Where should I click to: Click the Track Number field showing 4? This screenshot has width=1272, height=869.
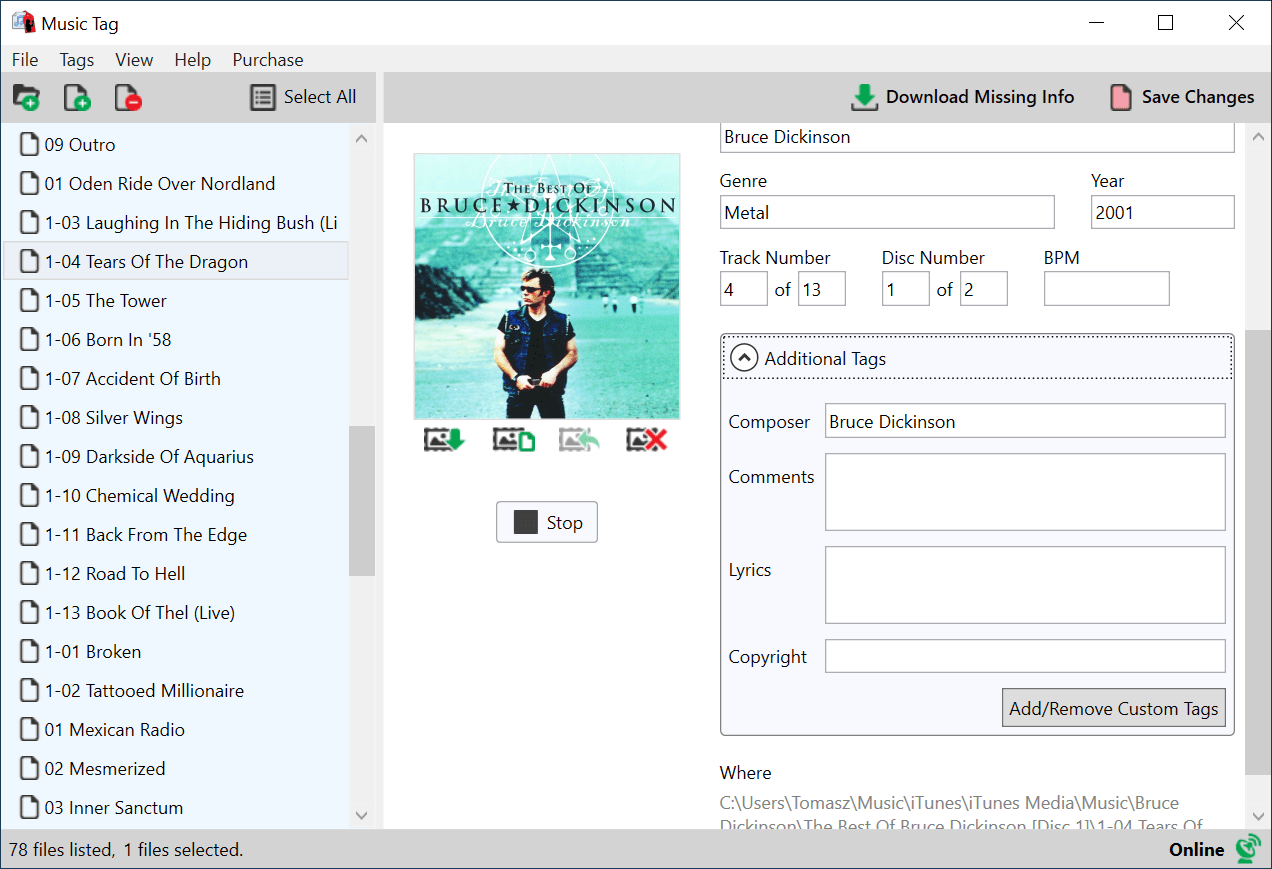[744, 289]
